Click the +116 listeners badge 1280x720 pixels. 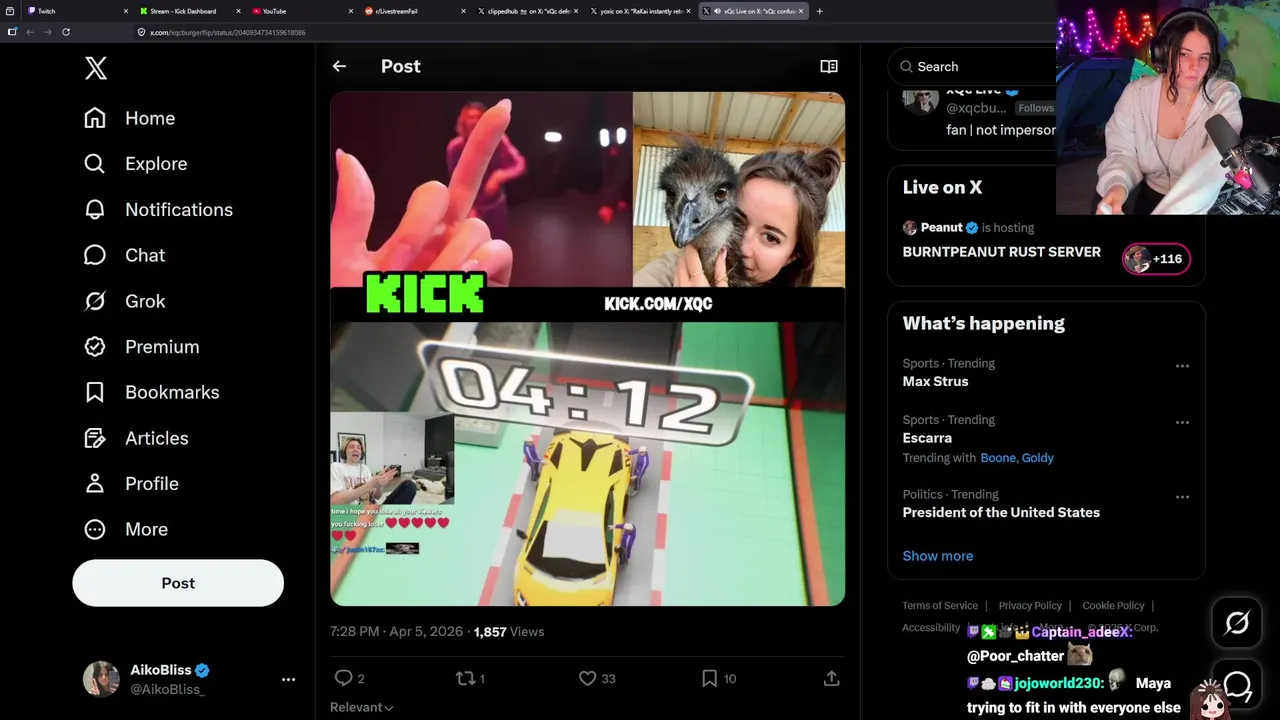[1156, 259]
